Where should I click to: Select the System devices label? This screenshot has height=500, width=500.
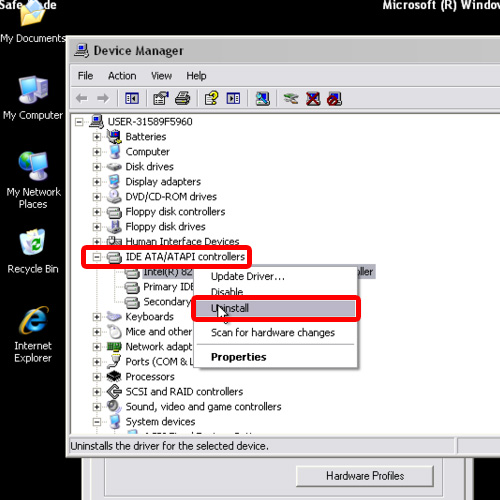[x=160, y=422]
